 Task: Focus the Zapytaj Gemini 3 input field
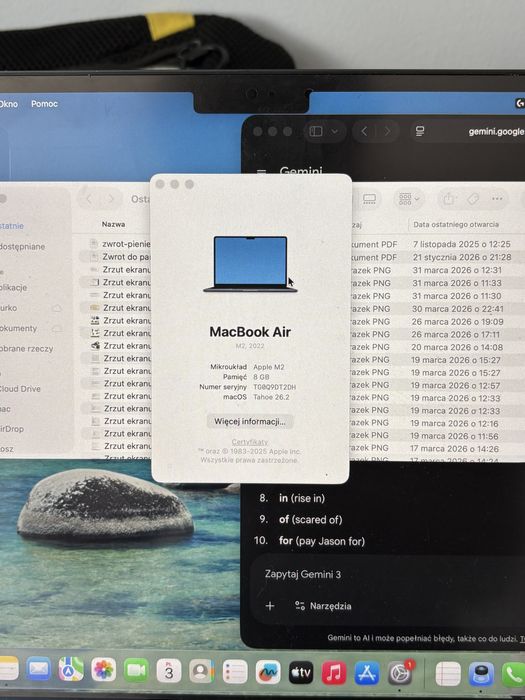click(303, 574)
